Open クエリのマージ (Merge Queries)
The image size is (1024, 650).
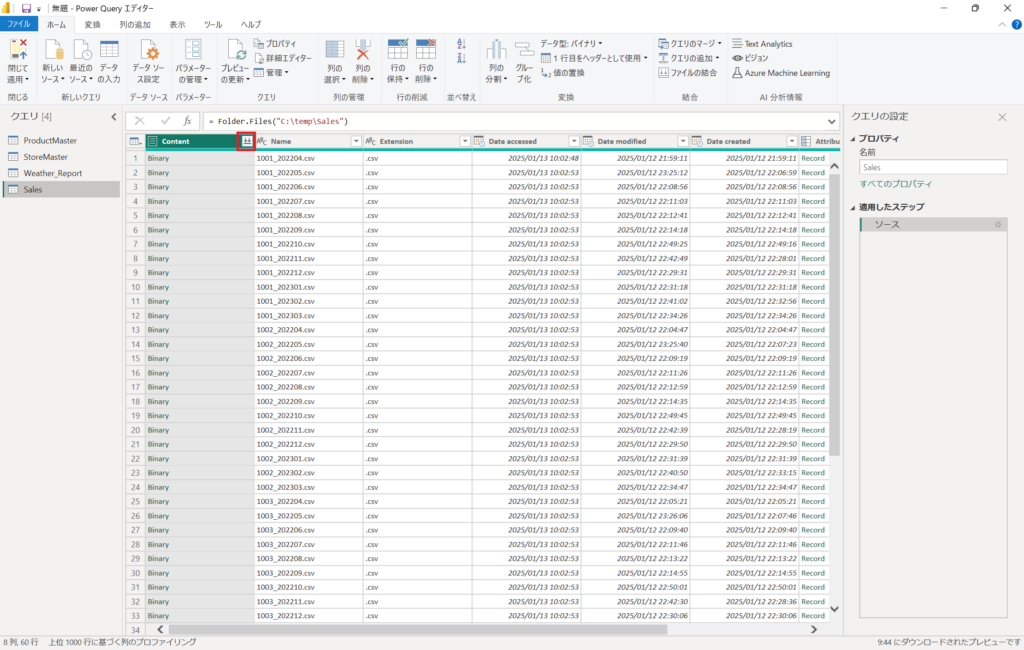pos(690,44)
